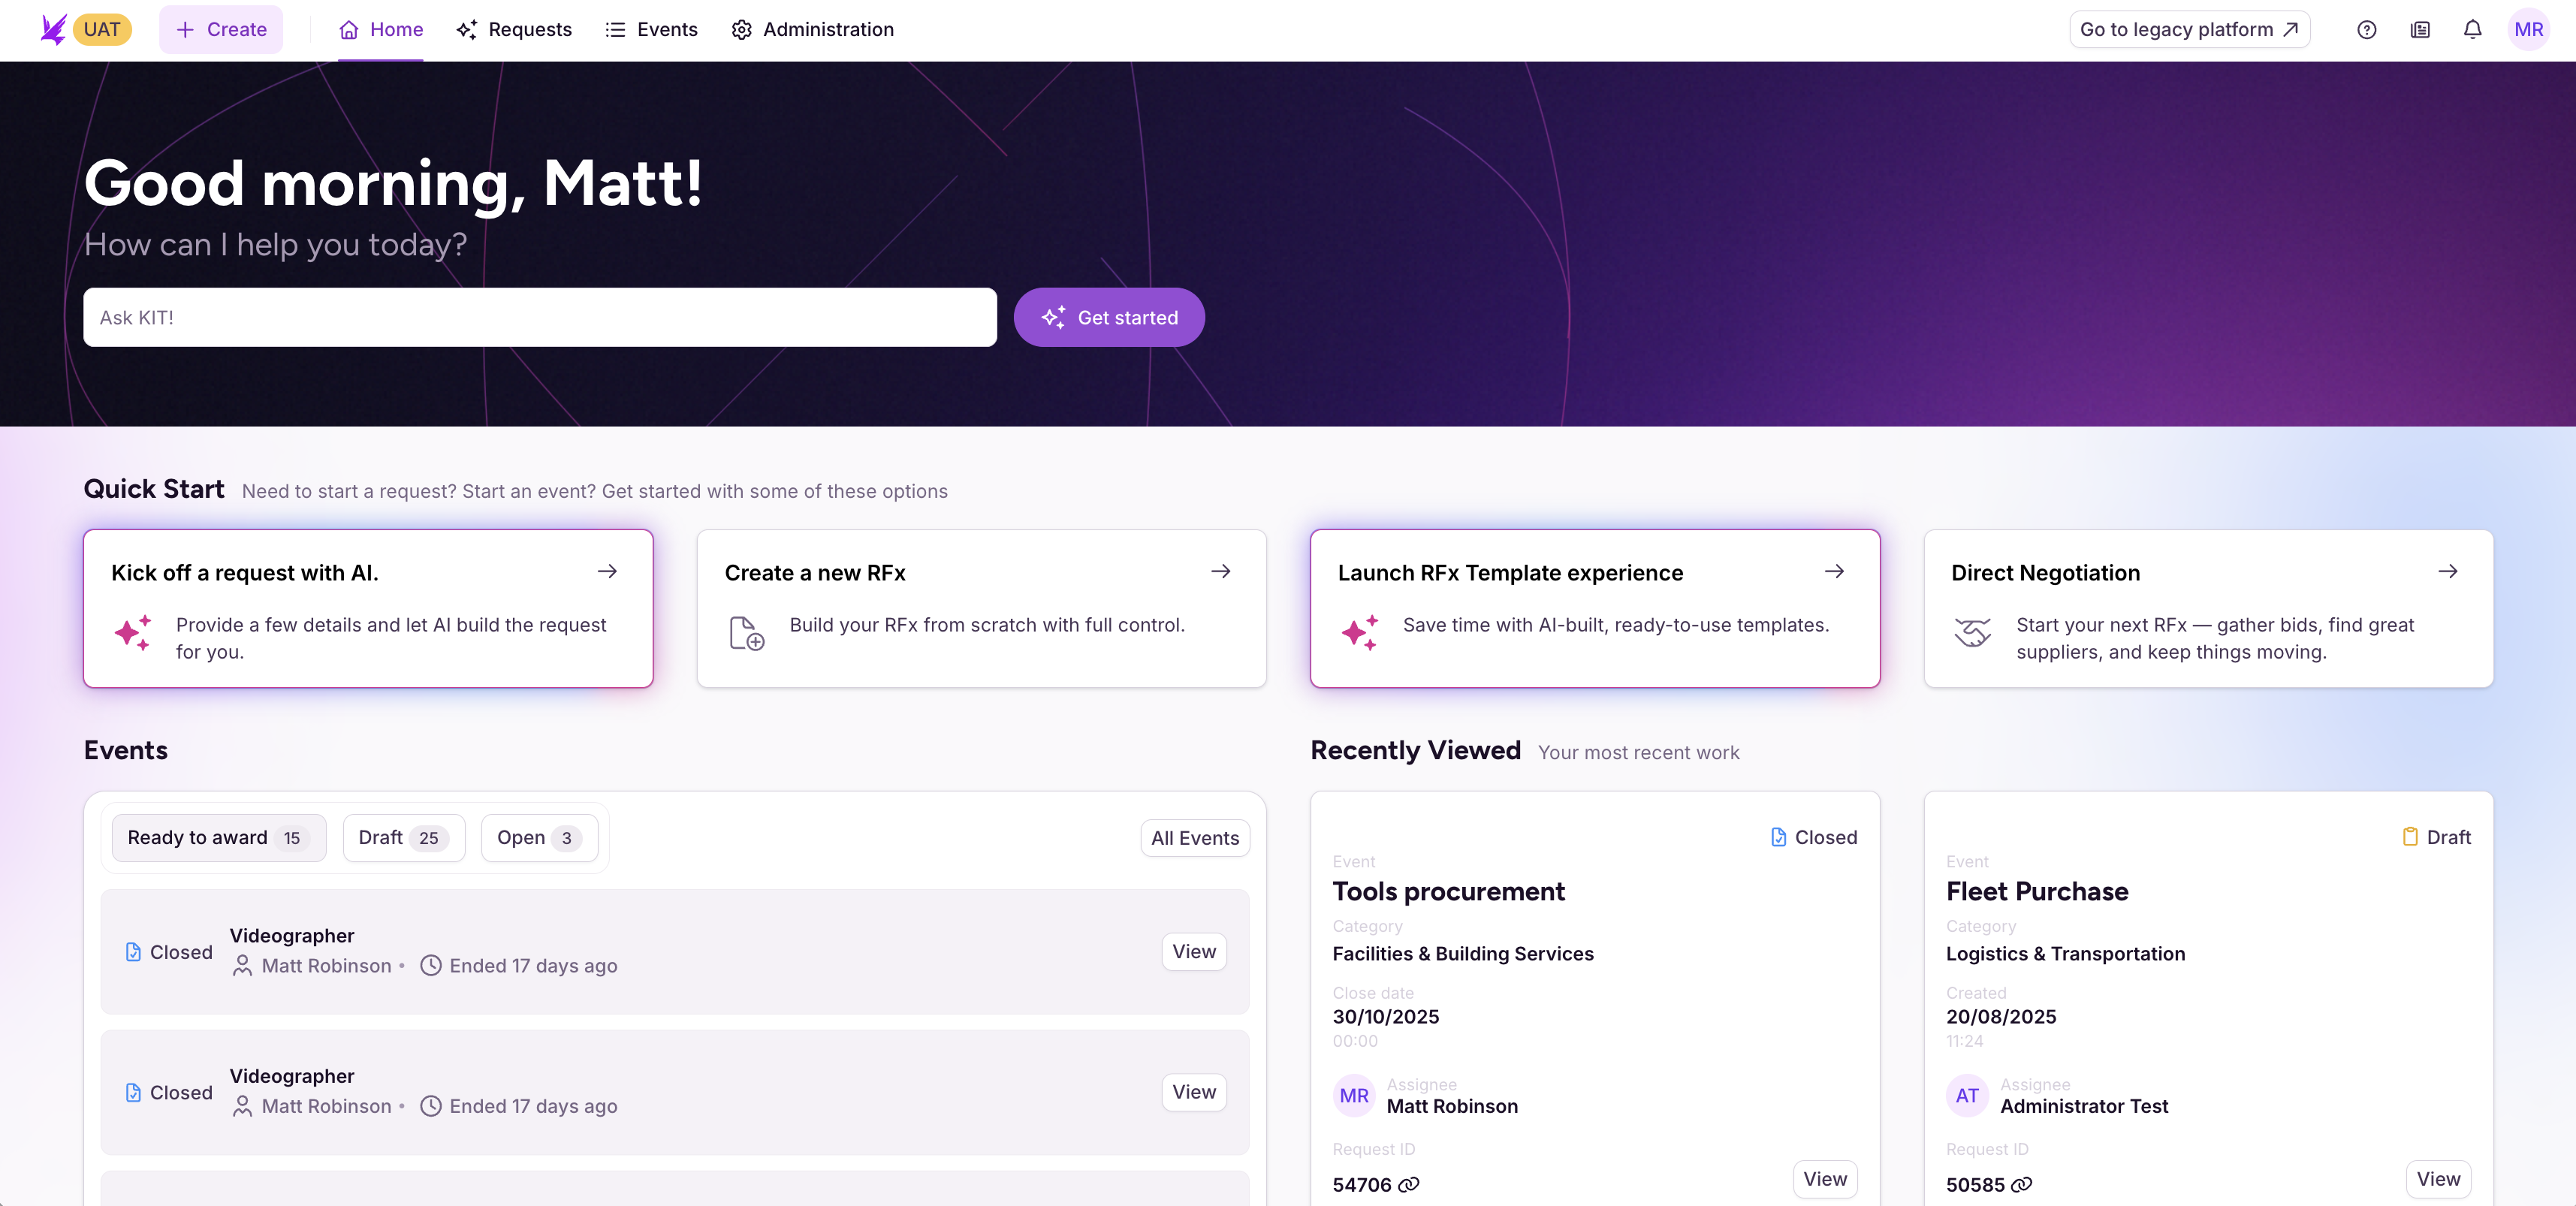Copy link icon next to 50585
The width and height of the screenshot is (2576, 1206).
2022,1185
